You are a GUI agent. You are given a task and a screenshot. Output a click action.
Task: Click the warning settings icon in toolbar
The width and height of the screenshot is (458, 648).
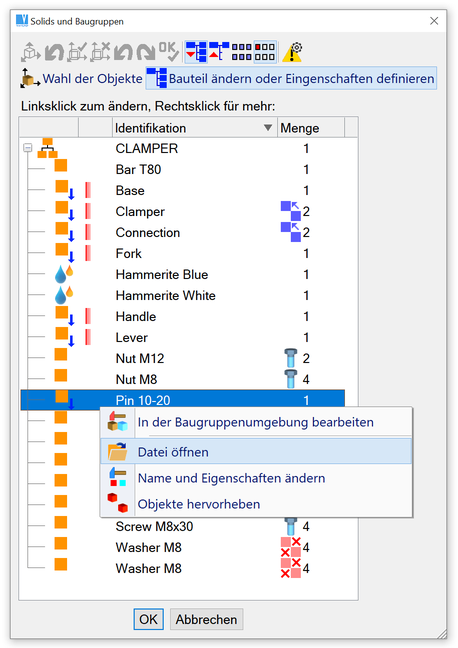click(292, 52)
